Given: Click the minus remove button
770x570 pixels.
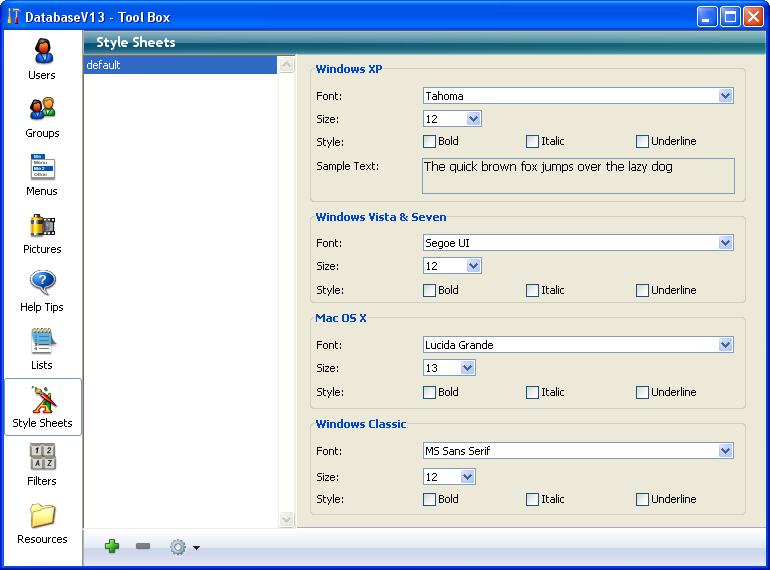Looking at the screenshot, I should pyautogui.click(x=143, y=547).
